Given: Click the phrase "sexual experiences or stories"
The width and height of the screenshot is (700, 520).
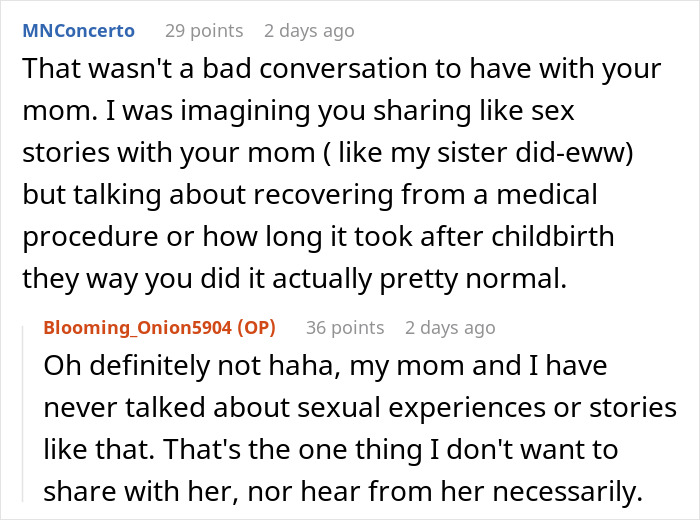Looking at the screenshot, I should (487, 408).
